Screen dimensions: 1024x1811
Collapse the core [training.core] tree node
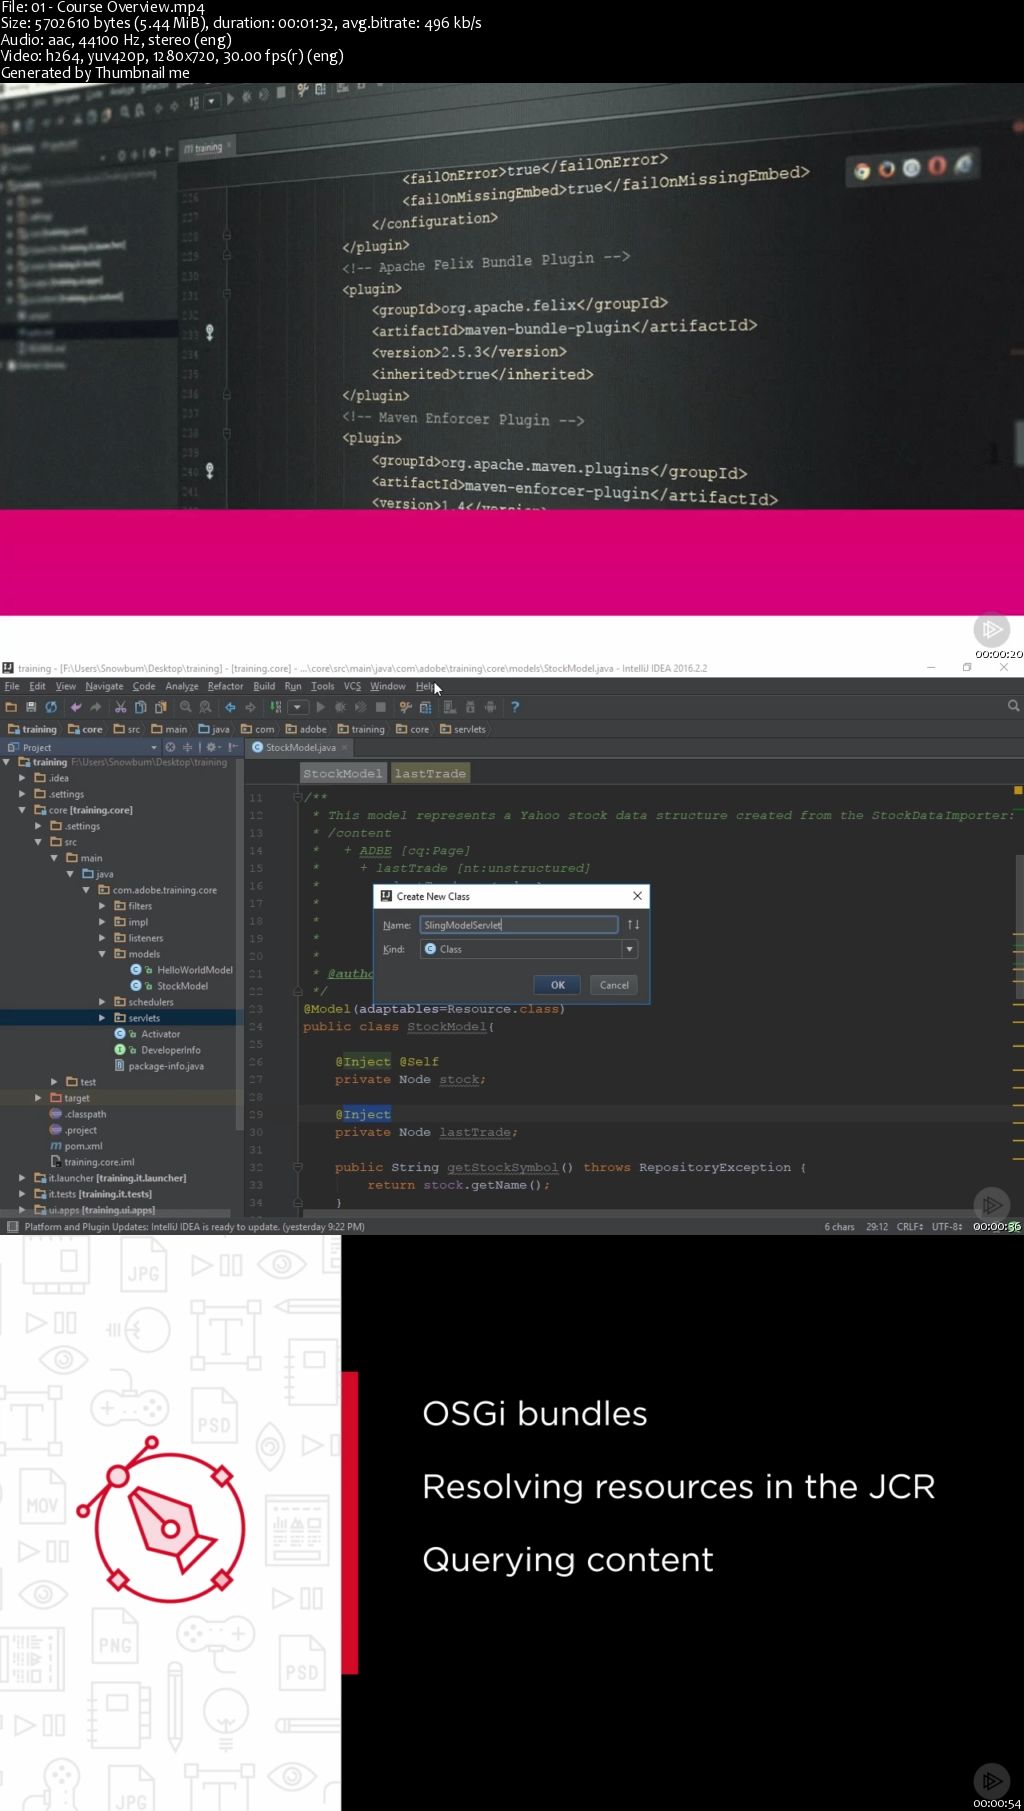coord(22,810)
